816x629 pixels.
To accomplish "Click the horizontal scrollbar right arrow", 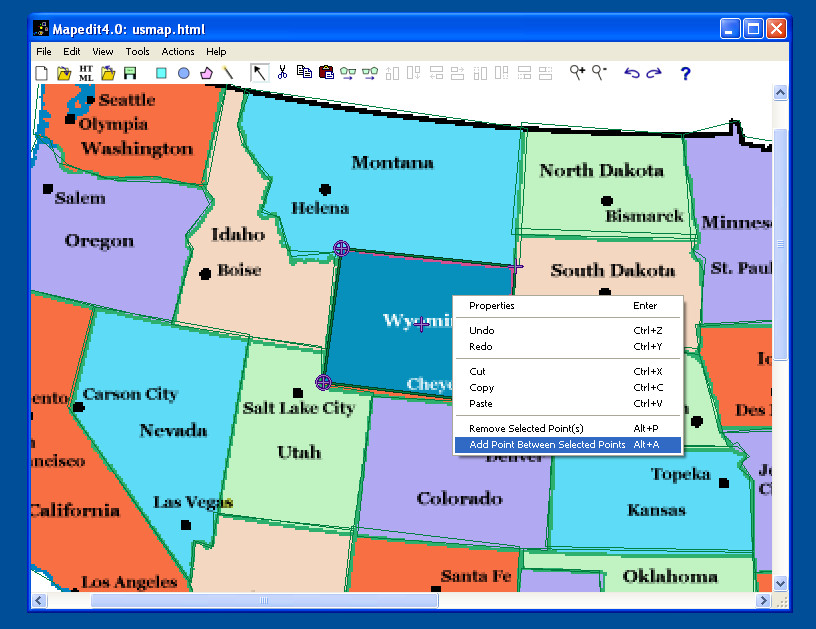I will 763,600.
